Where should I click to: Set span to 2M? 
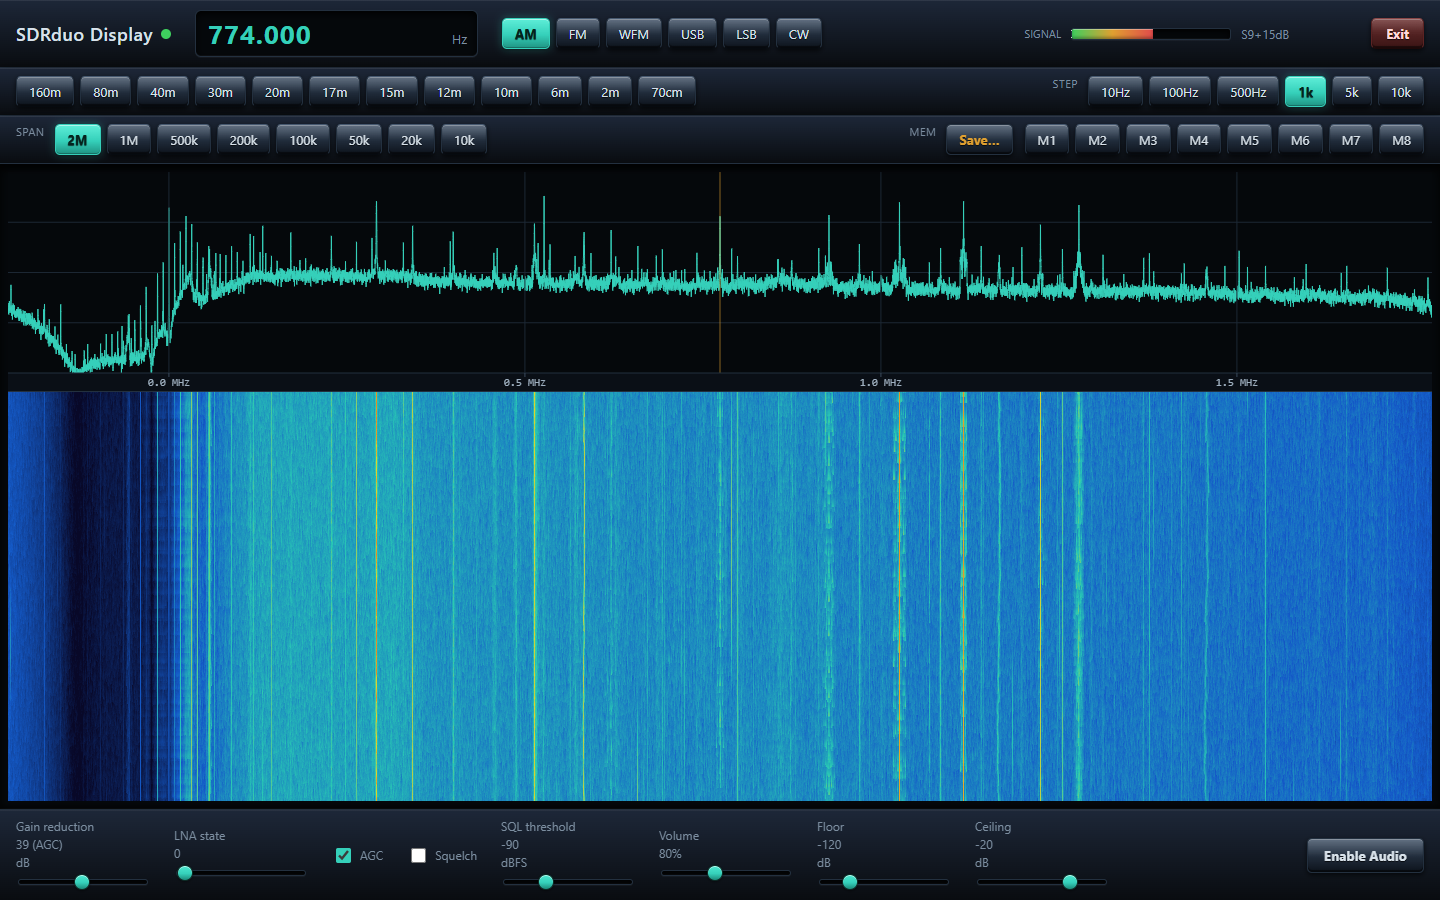(77, 140)
